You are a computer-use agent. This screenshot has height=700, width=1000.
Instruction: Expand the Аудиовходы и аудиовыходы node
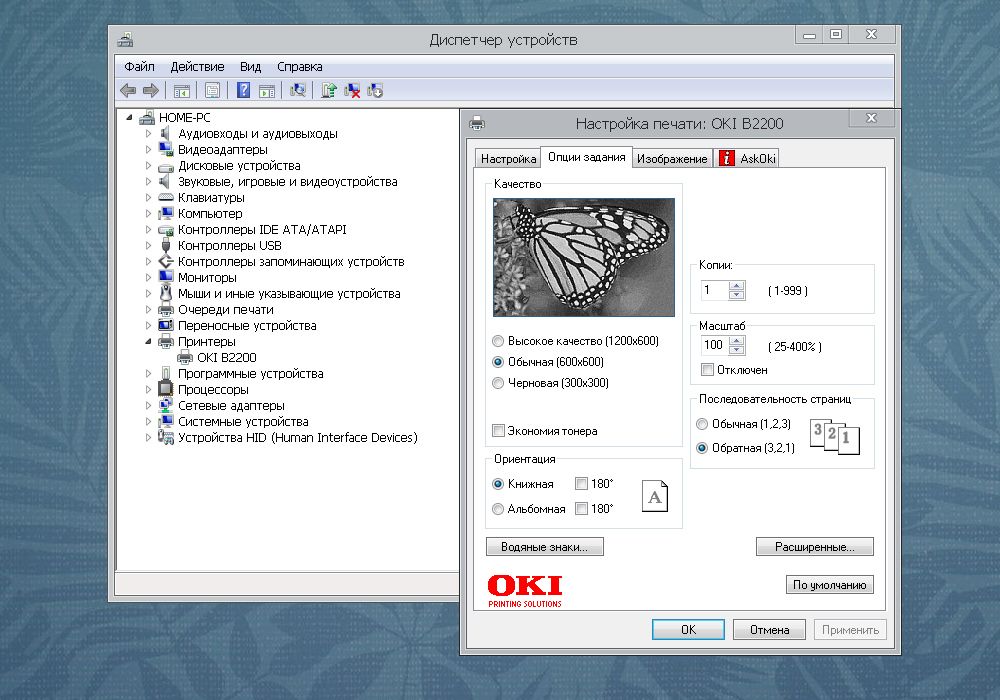point(149,134)
